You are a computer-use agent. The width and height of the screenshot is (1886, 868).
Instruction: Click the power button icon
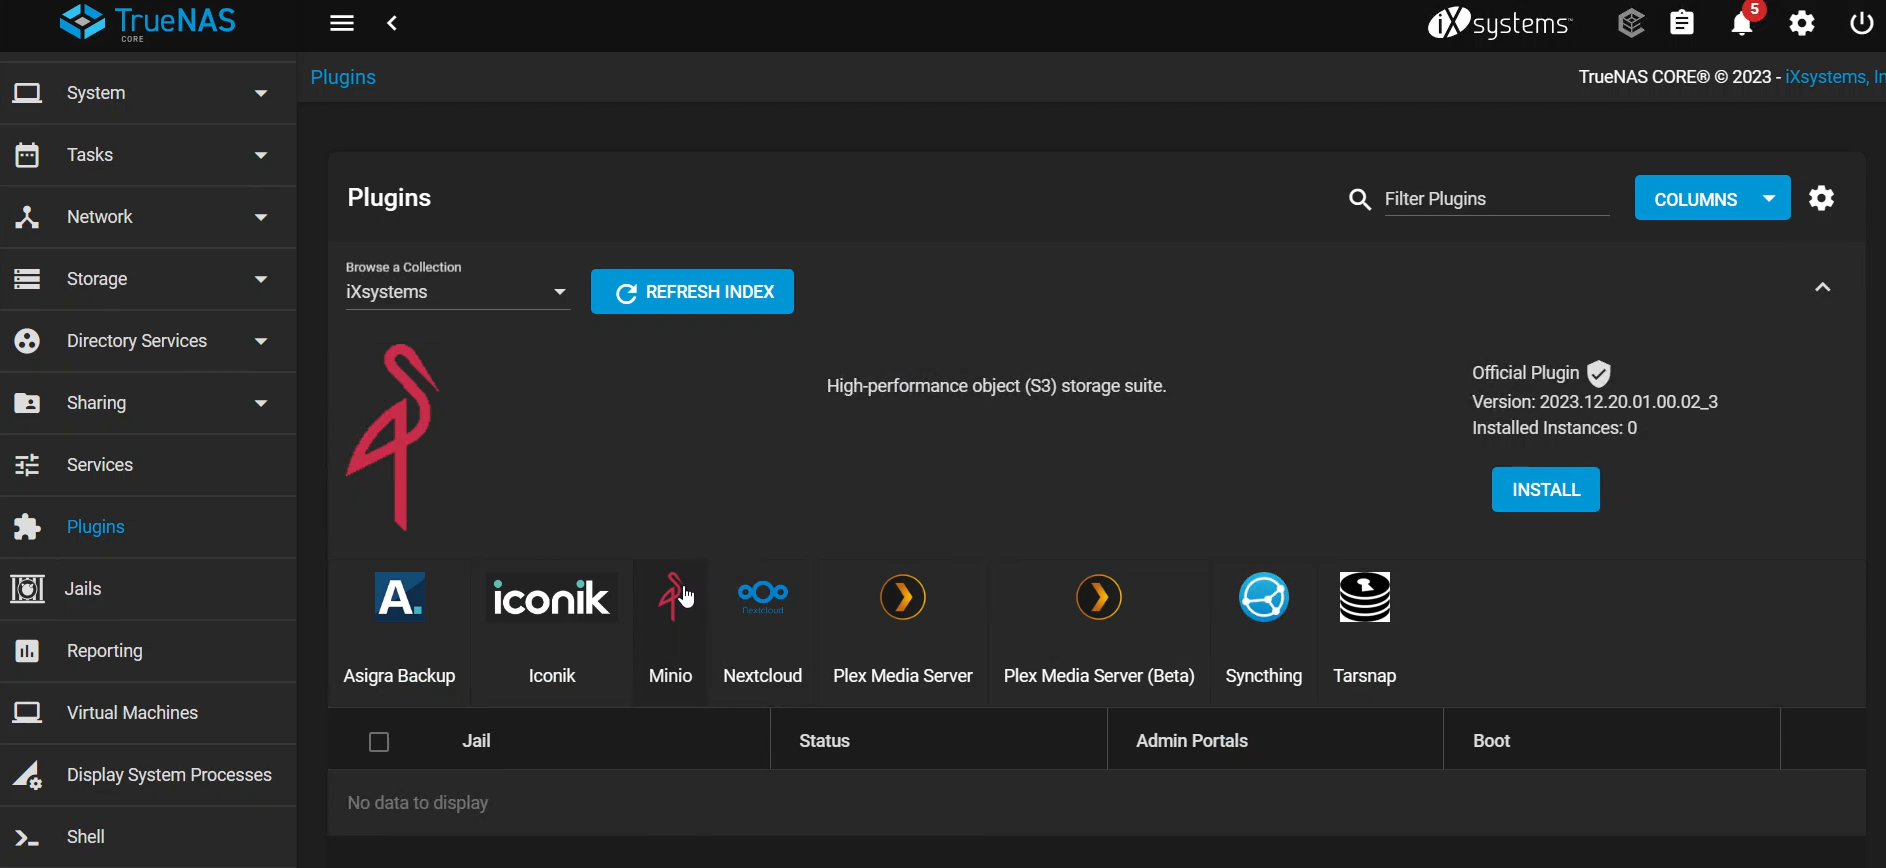click(x=1861, y=23)
